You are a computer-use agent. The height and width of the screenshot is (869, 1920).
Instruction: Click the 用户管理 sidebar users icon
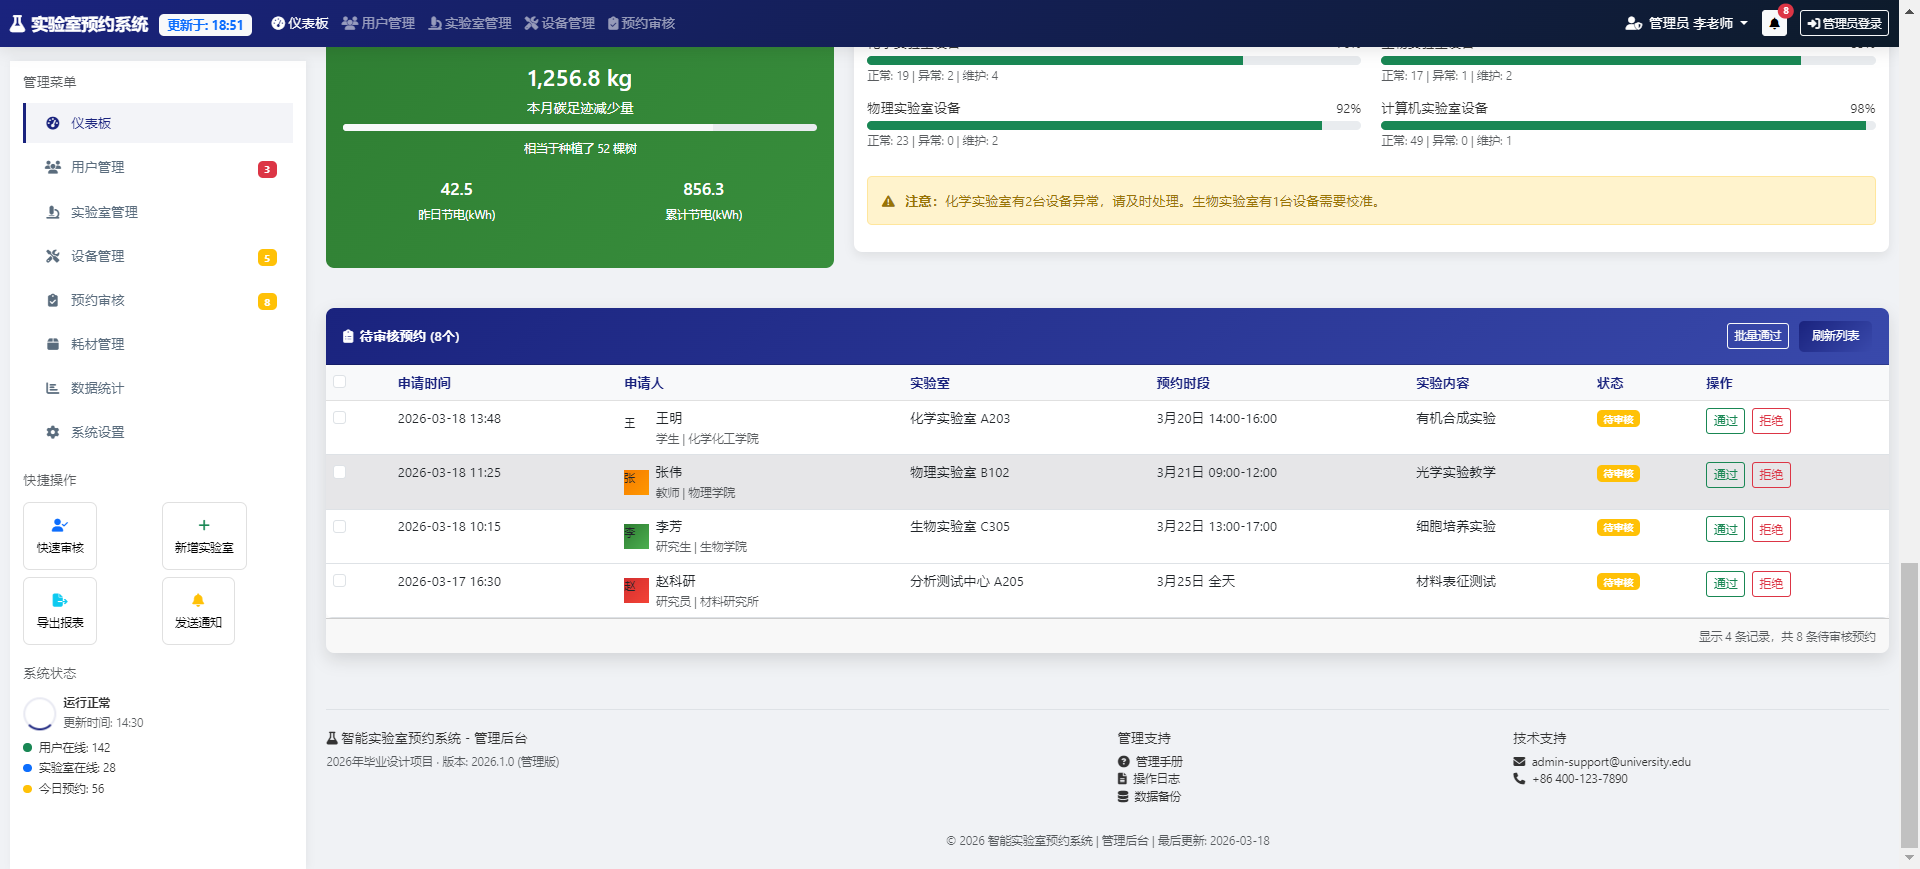[53, 167]
